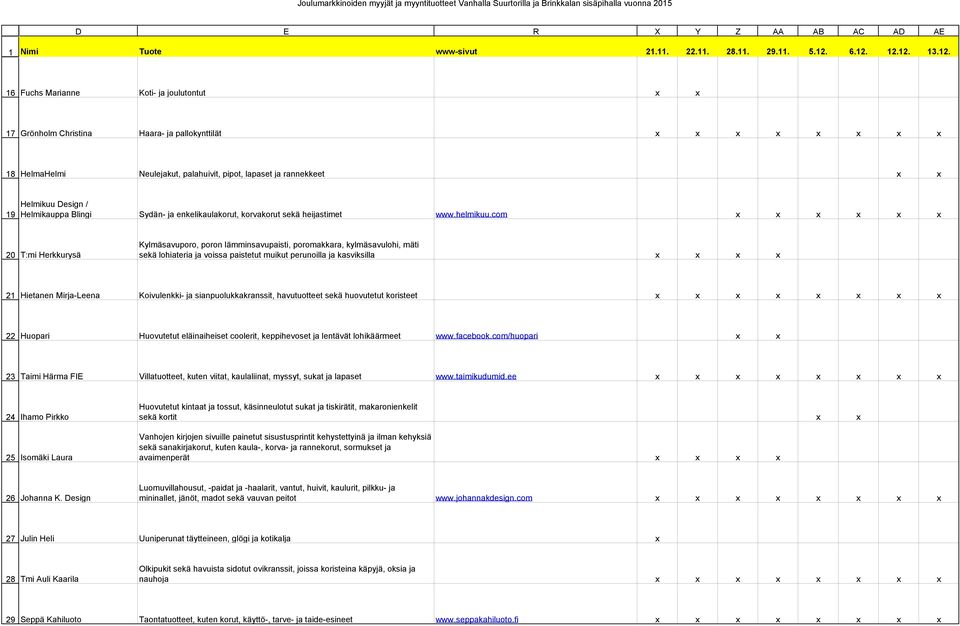Select the '28.11.' date header cell
The width and height of the screenshot is (960, 626).
point(738,47)
